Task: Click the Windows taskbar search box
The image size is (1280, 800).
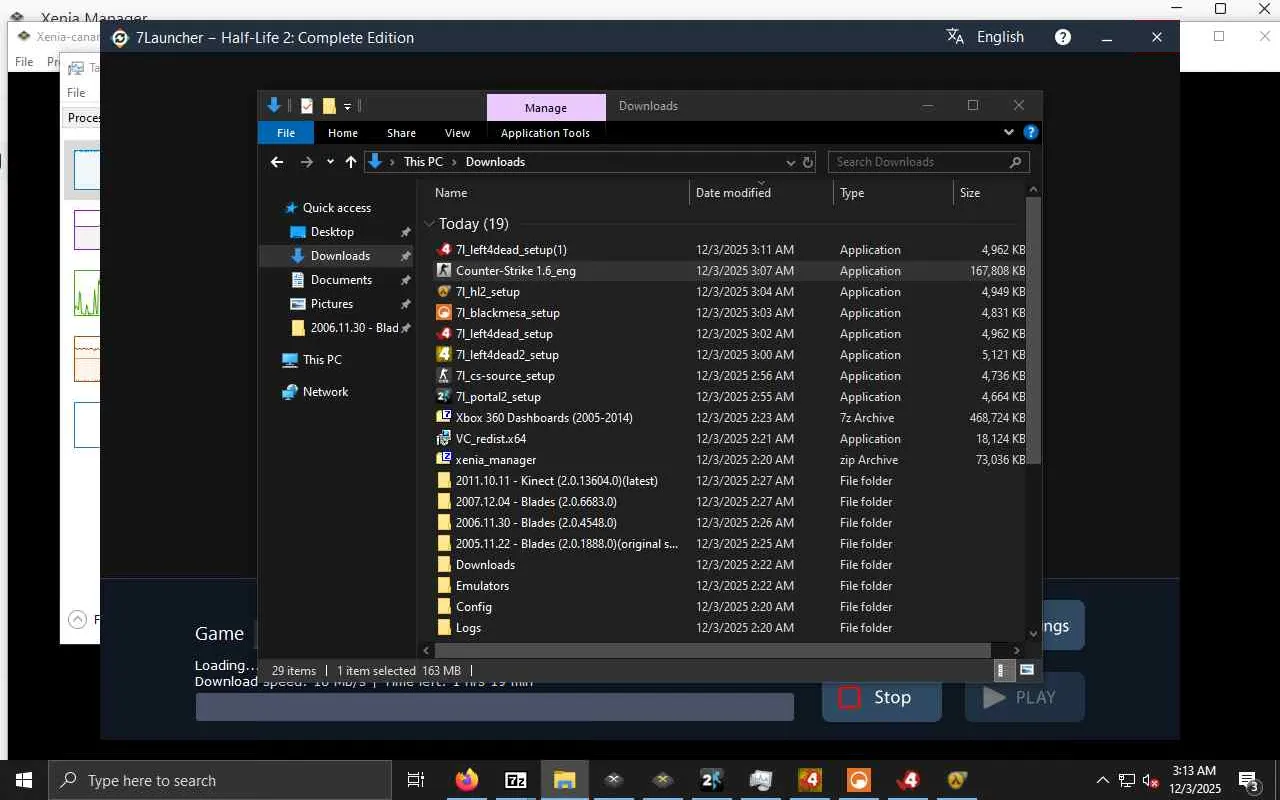Action: tap(220, 780)
